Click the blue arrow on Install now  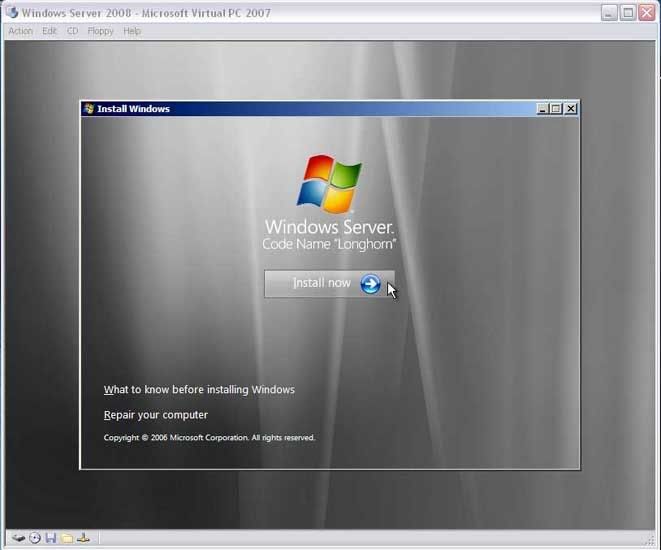pos(370,284)
